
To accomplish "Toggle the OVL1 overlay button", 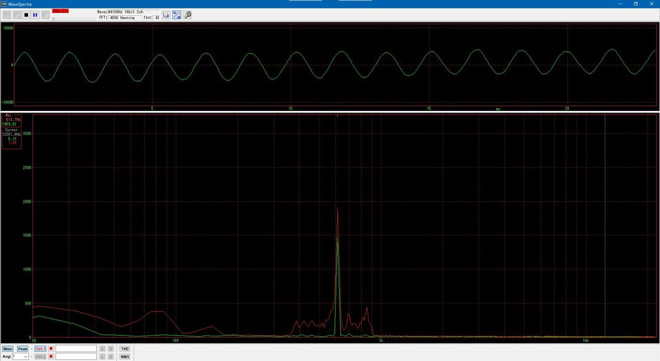I will [x=40, y=349].
